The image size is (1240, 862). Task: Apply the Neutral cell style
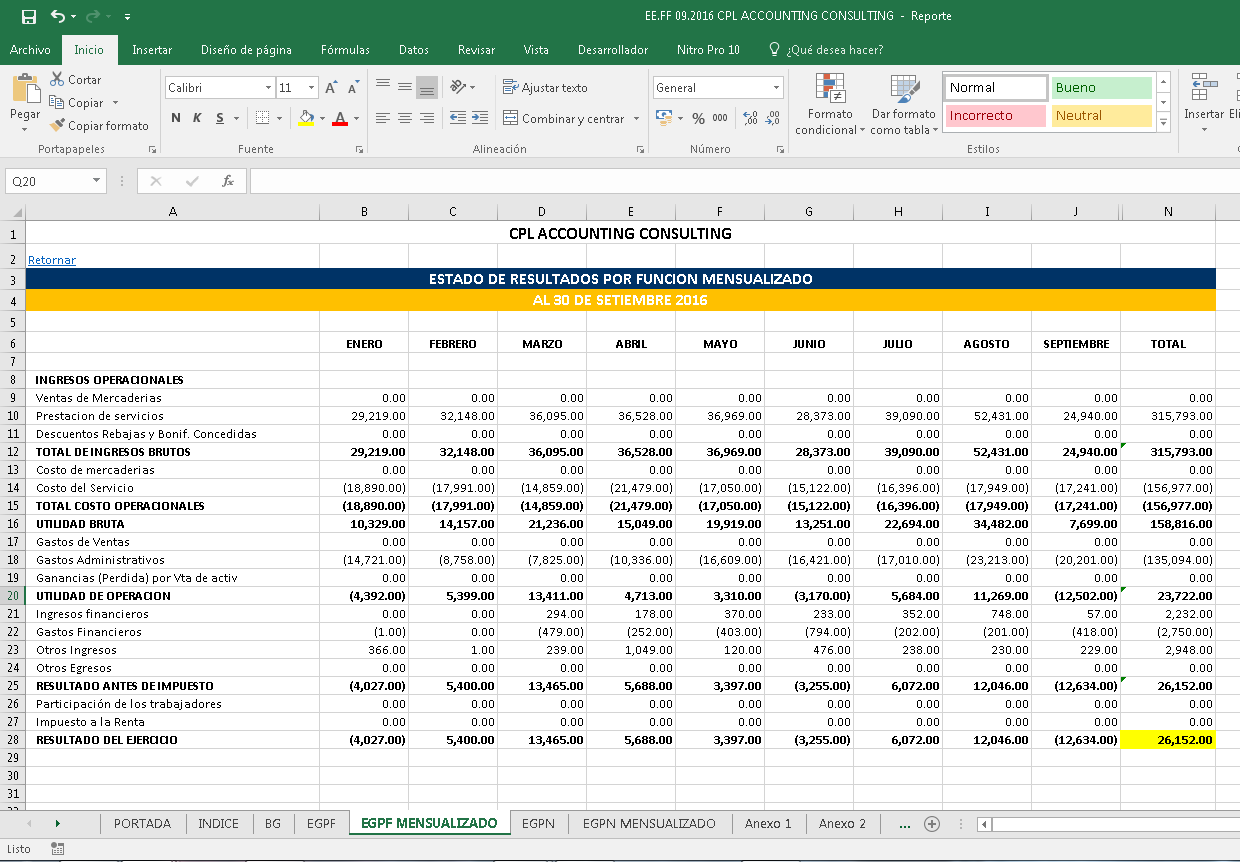tap(1101, 116)
